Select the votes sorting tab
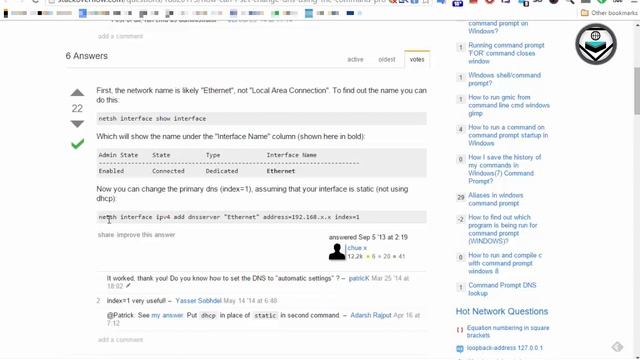Viewport: 640px width, 360px height. coord(417,59)
